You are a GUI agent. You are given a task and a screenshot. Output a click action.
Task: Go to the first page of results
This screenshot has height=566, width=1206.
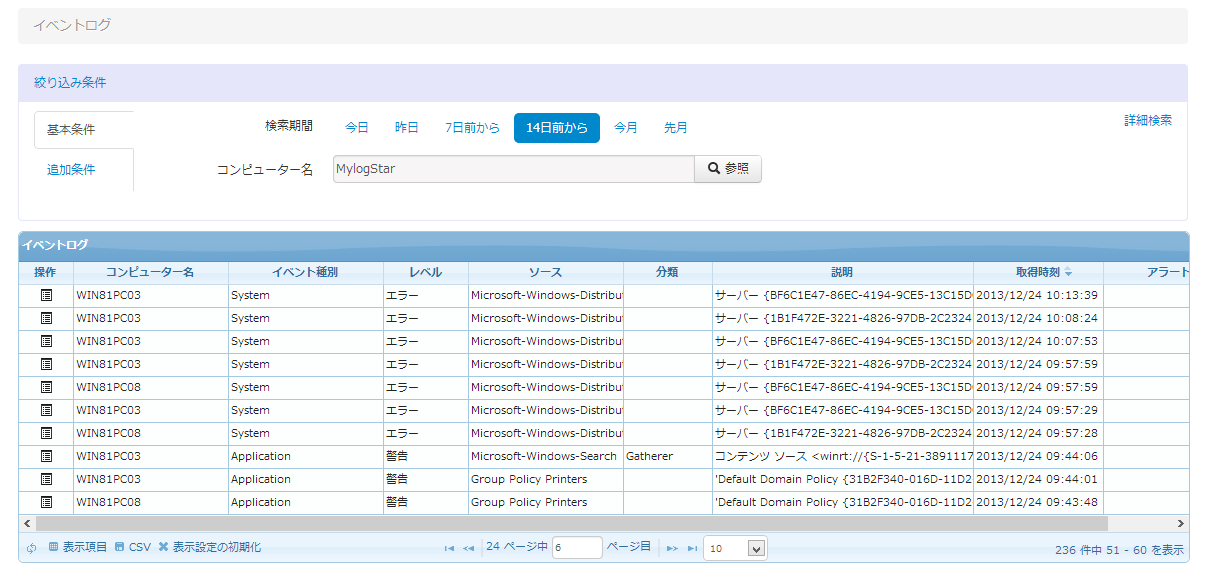(x=449, y=548)
